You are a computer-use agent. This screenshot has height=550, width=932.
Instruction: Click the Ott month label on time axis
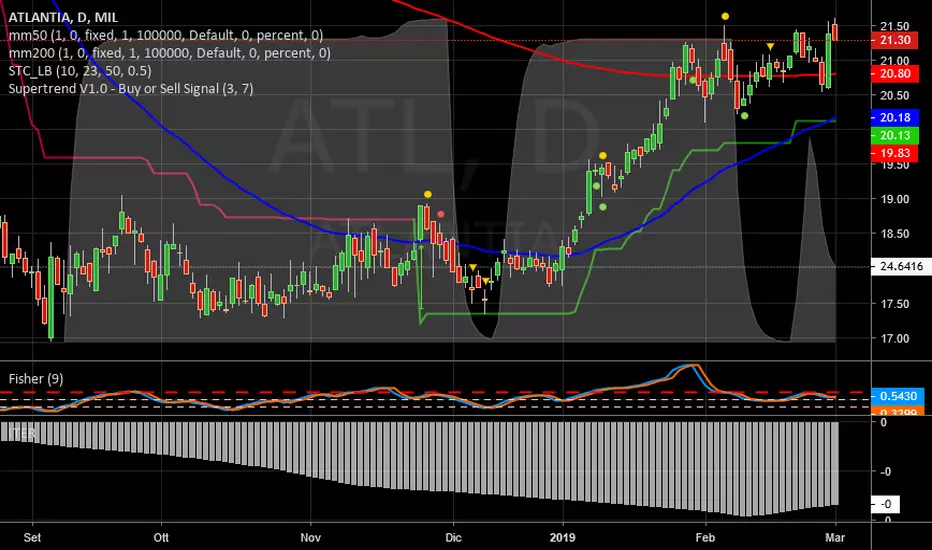[161, 538]
